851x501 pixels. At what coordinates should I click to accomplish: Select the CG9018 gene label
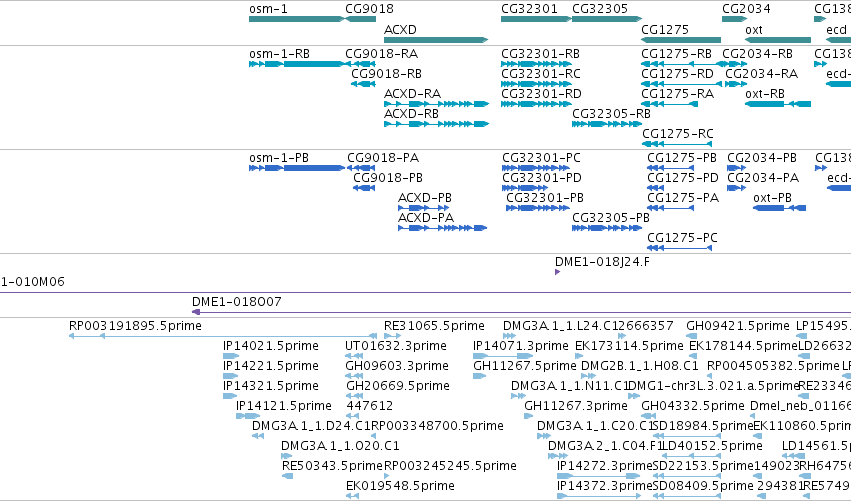[369, 9]
